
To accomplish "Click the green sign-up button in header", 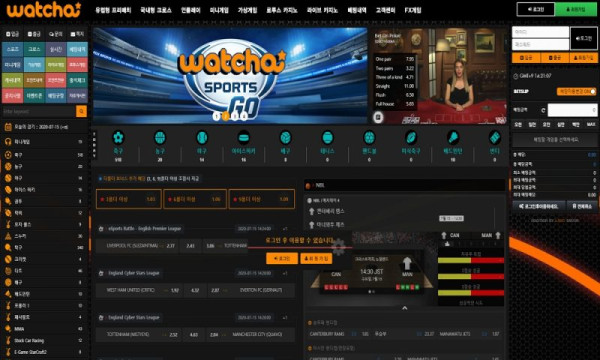I will (x=576, y=9).
